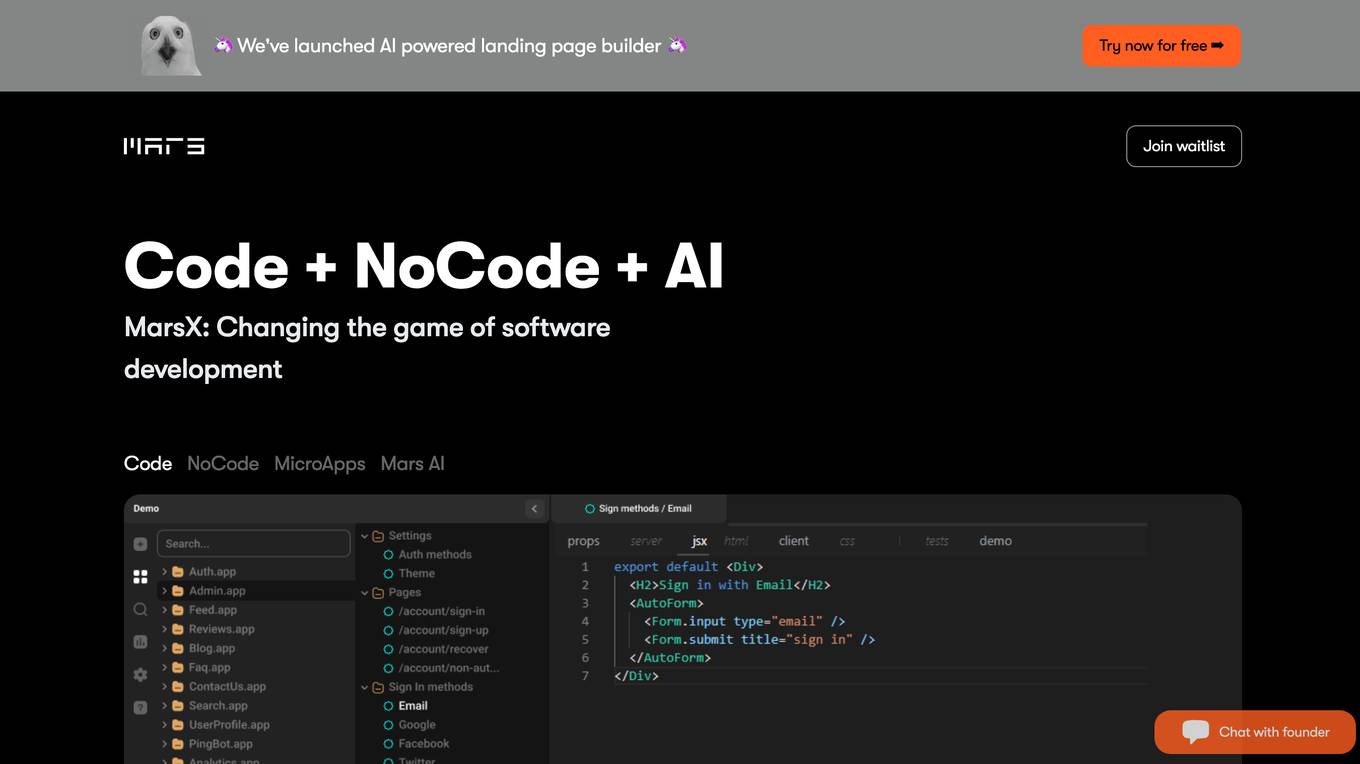Collapse the Pages group chevron
This screenshot has height=764, width=1360.
[x=365, y=593]
